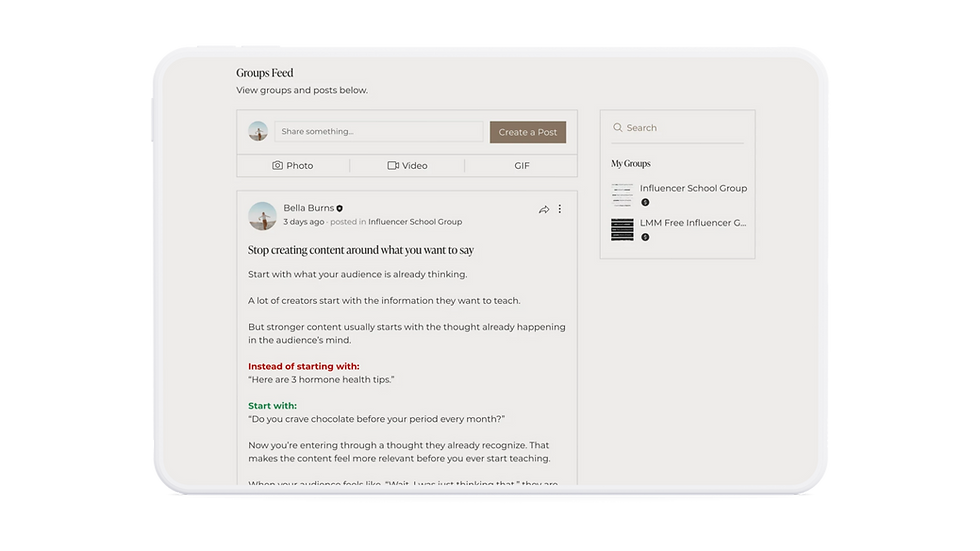Click the LMM Free Influencer thumbnail image
Image resolution: width=980 pixels, height=551 pixels.
(x=622, y=229)
